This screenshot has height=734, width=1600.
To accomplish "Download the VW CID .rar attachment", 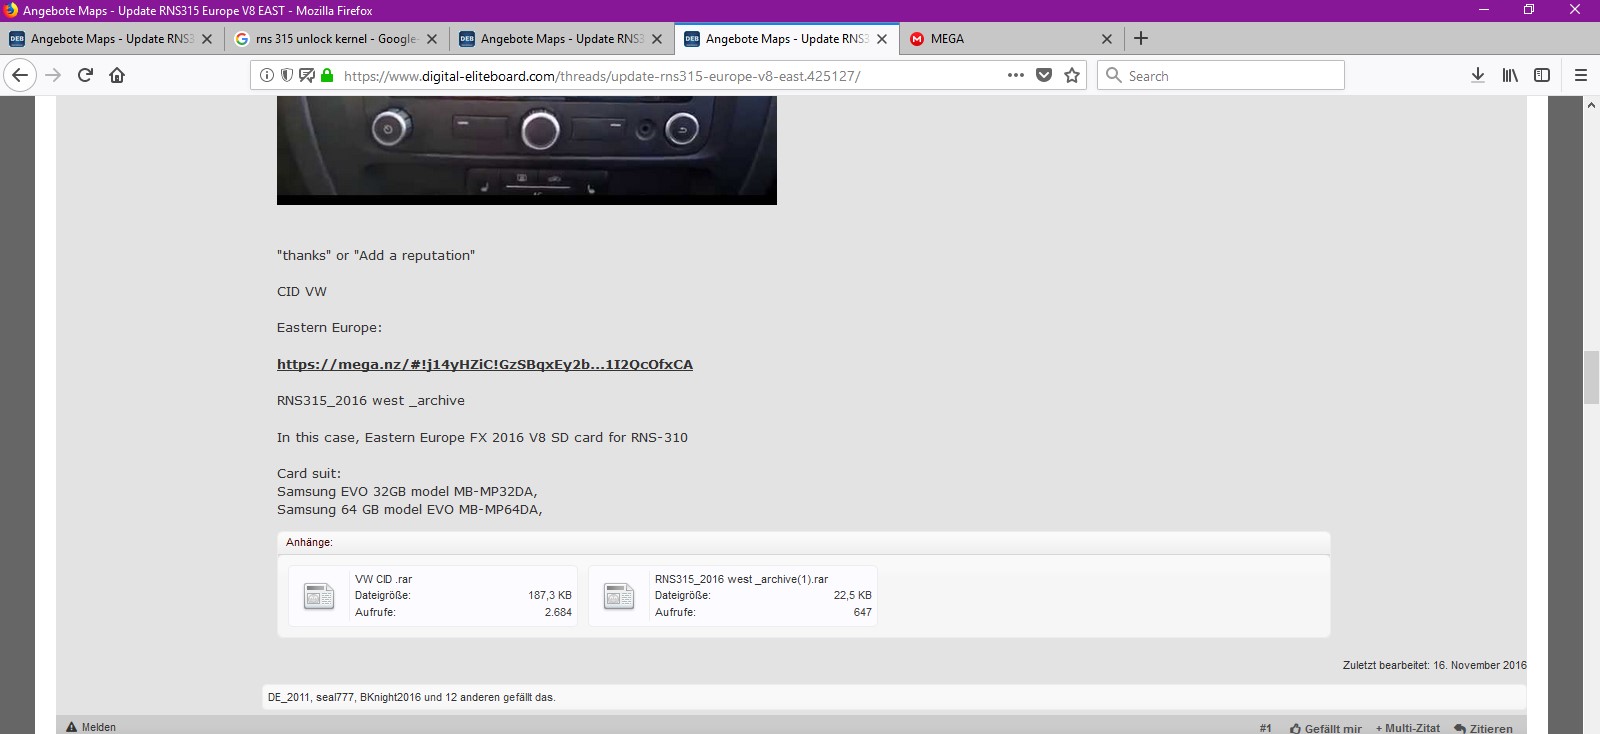I will 383,579.
